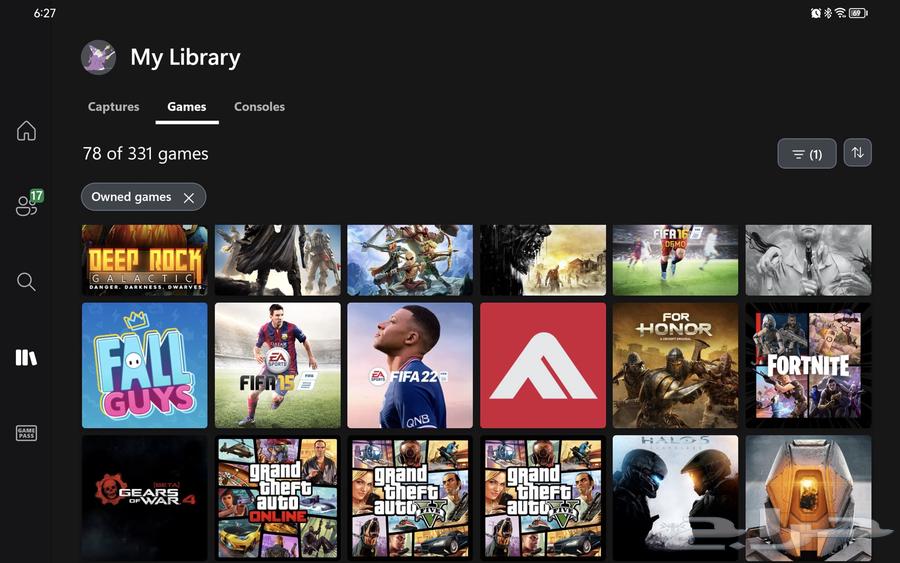Open the Gears of War 4 tile

145,498
